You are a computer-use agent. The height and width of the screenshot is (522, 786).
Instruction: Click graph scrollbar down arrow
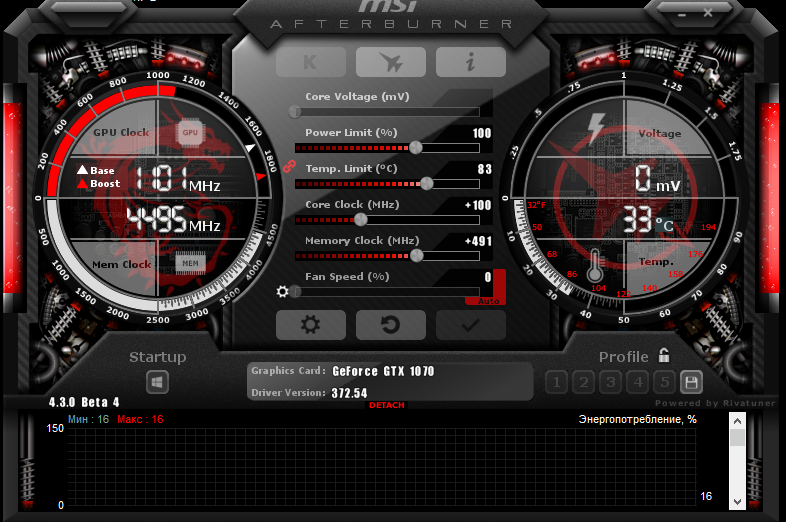click(737, 501)
